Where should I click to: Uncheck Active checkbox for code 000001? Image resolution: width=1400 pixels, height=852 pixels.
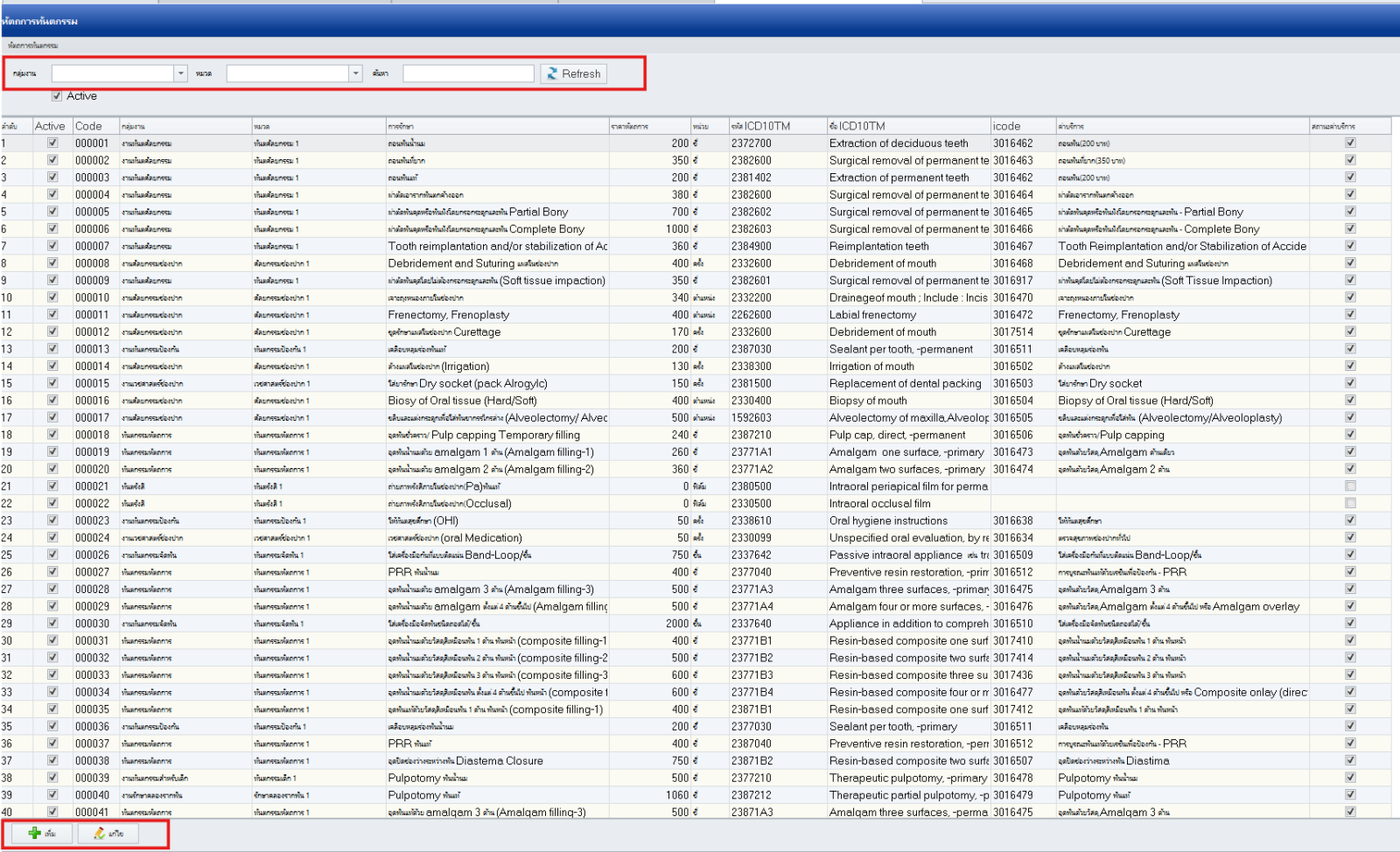pos(52,144)
